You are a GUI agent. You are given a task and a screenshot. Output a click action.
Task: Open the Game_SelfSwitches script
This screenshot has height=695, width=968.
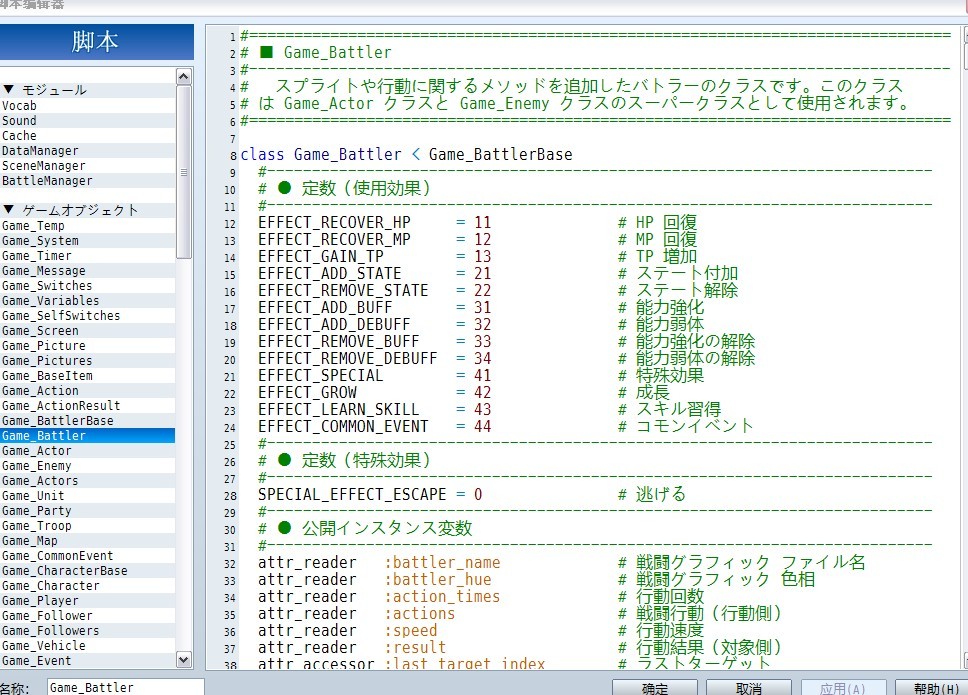tap(88, 315)
